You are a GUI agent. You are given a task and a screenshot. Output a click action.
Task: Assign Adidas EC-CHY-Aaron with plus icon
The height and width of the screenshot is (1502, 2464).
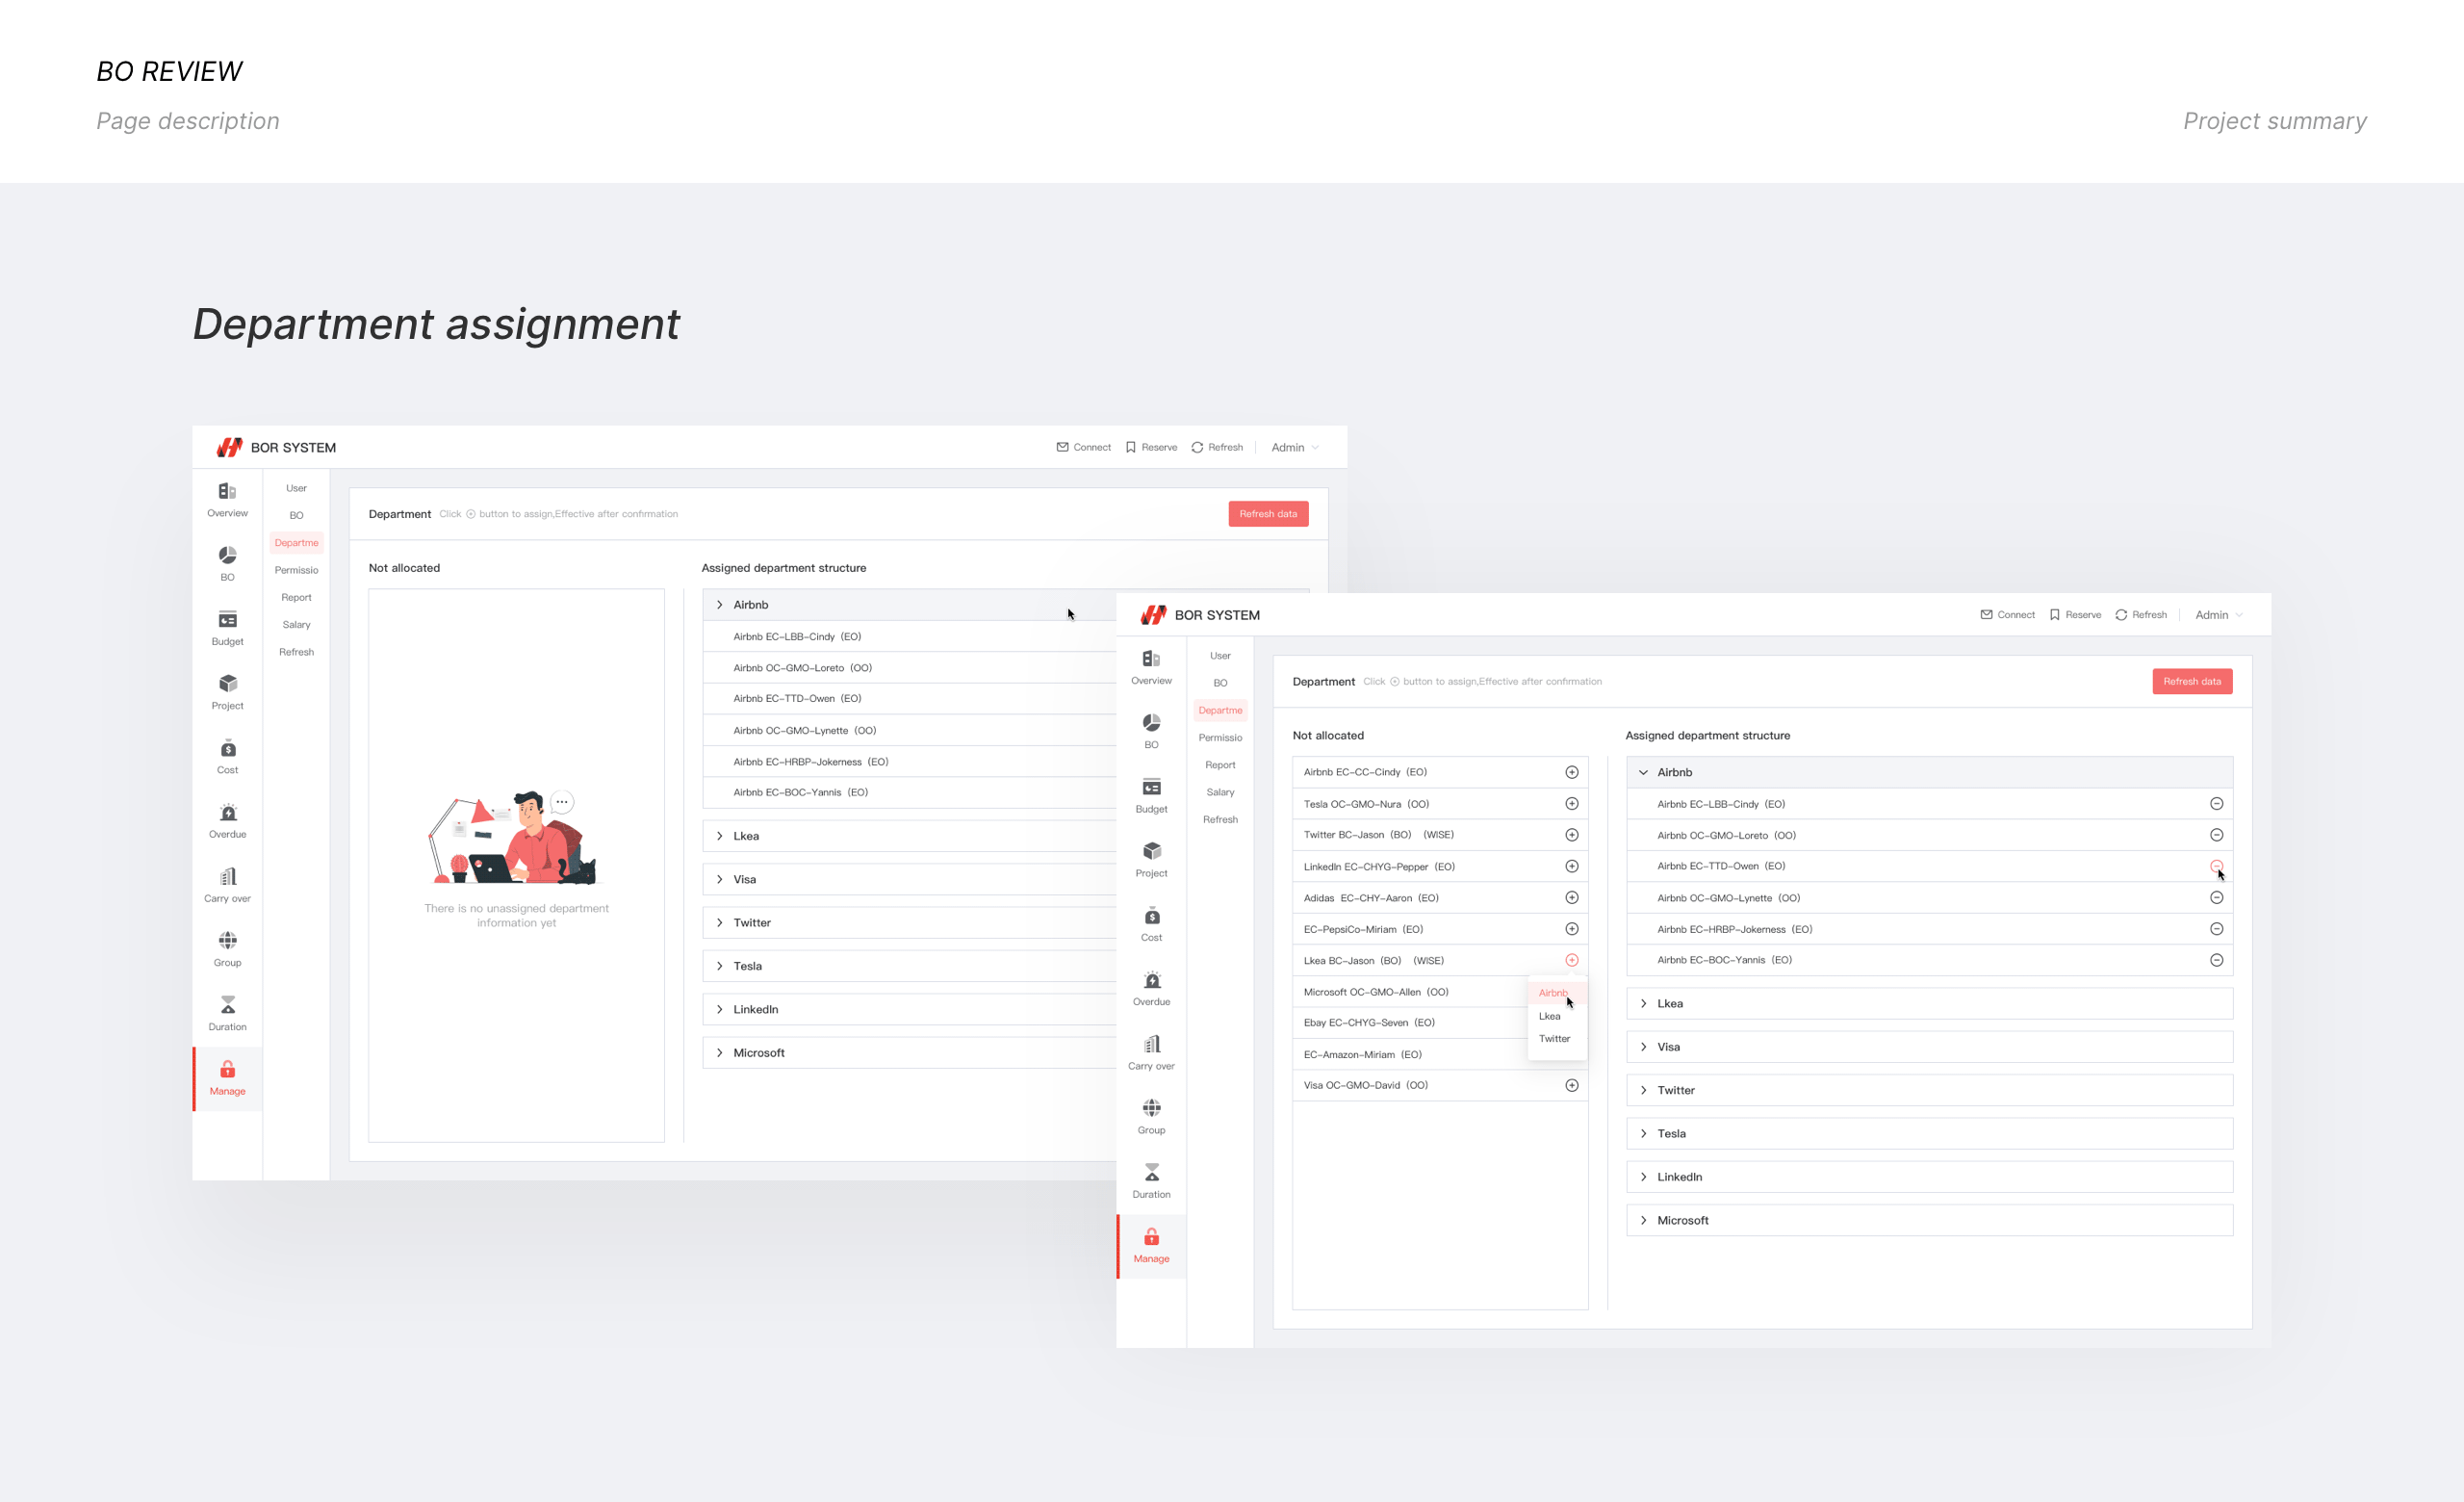pyautogui.click(x=1571, y=898)
